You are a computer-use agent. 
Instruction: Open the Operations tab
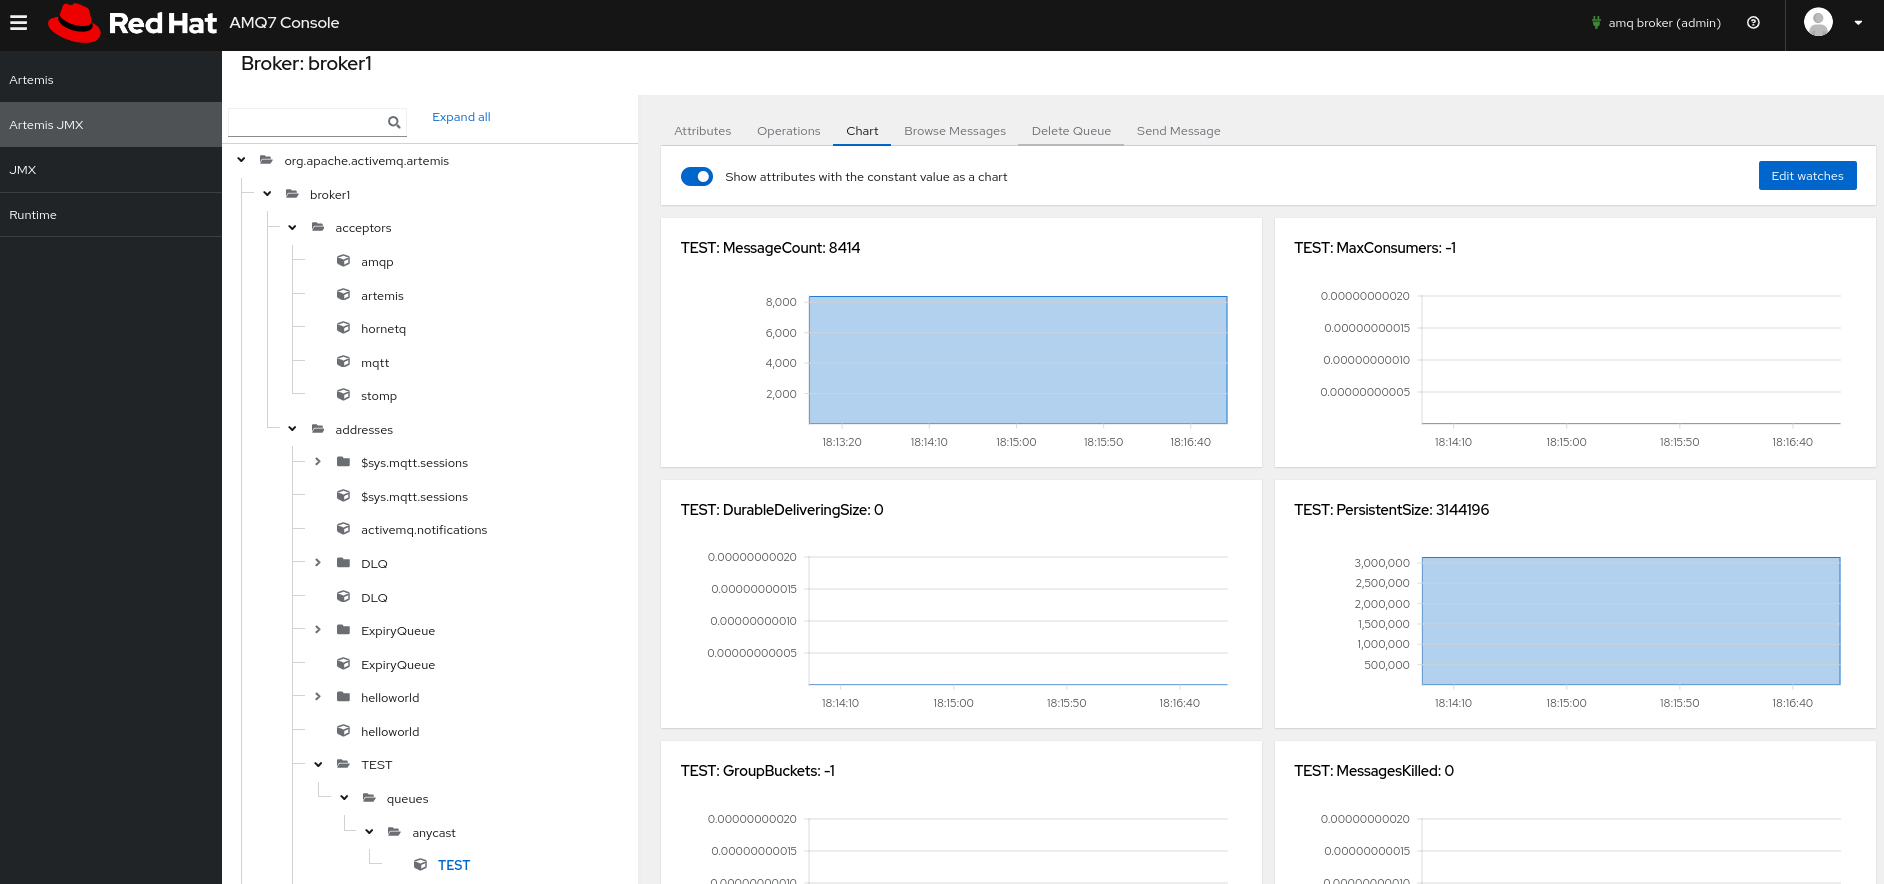point(788,131)
